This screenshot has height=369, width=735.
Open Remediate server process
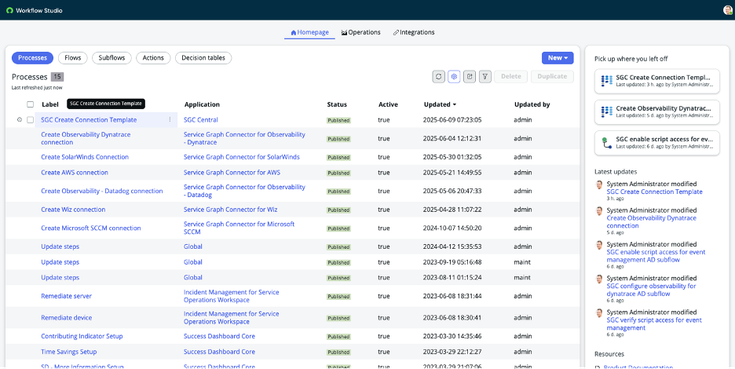tap(66, 296)
